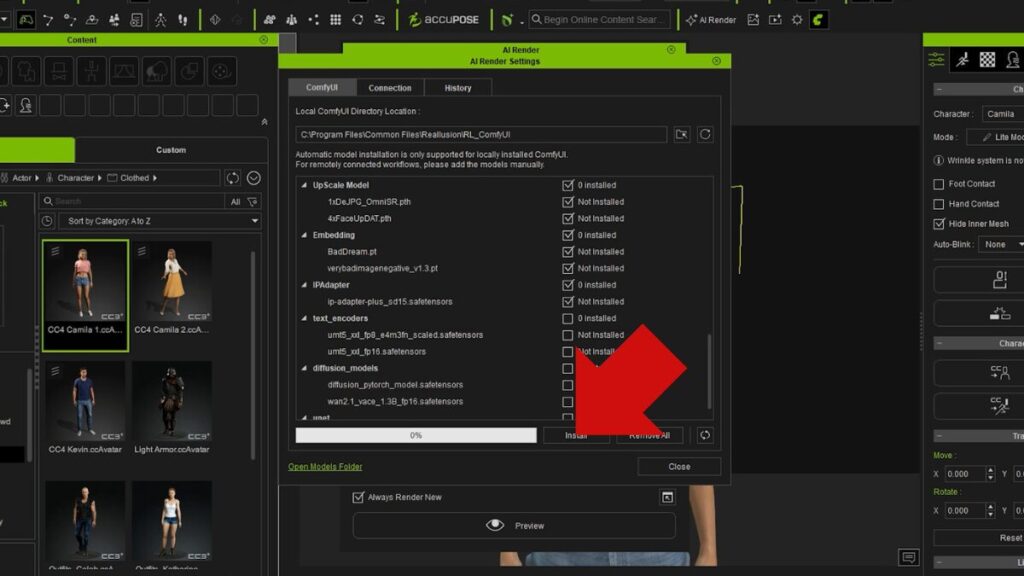Click the tree scene category icon in Content
1024x576 pixels.
click(x=157, y=71)
